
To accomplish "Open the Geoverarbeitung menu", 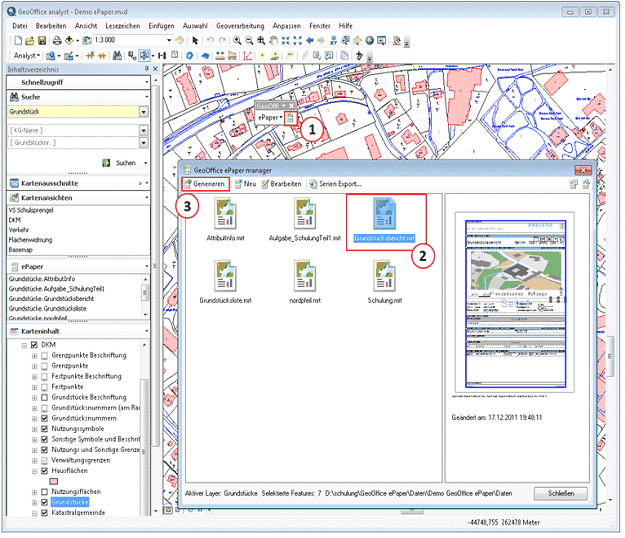I will coord(240,24).
